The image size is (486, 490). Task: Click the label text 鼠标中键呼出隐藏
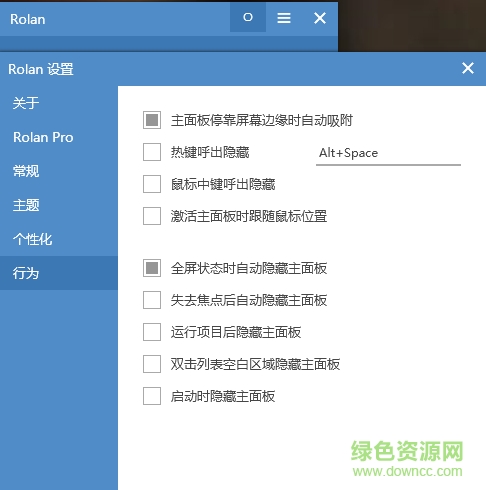pyautogui.click(x=223, y=184)
